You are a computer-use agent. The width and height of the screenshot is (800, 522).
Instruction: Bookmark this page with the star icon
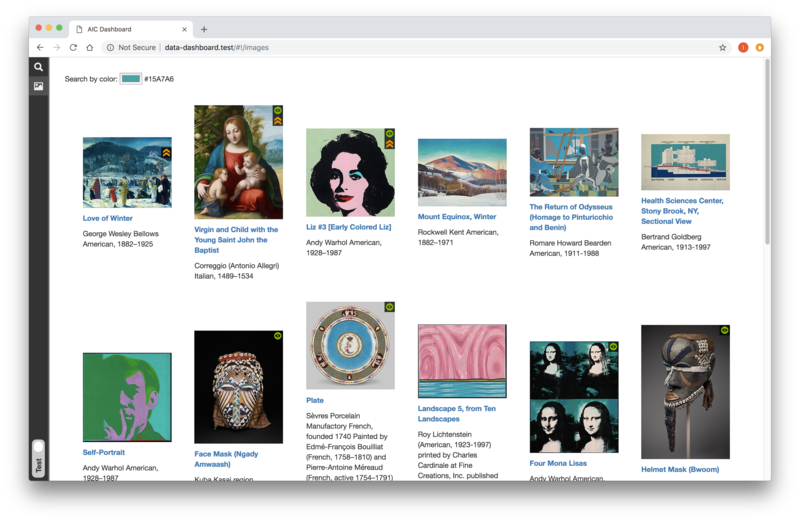coord(722,47)
